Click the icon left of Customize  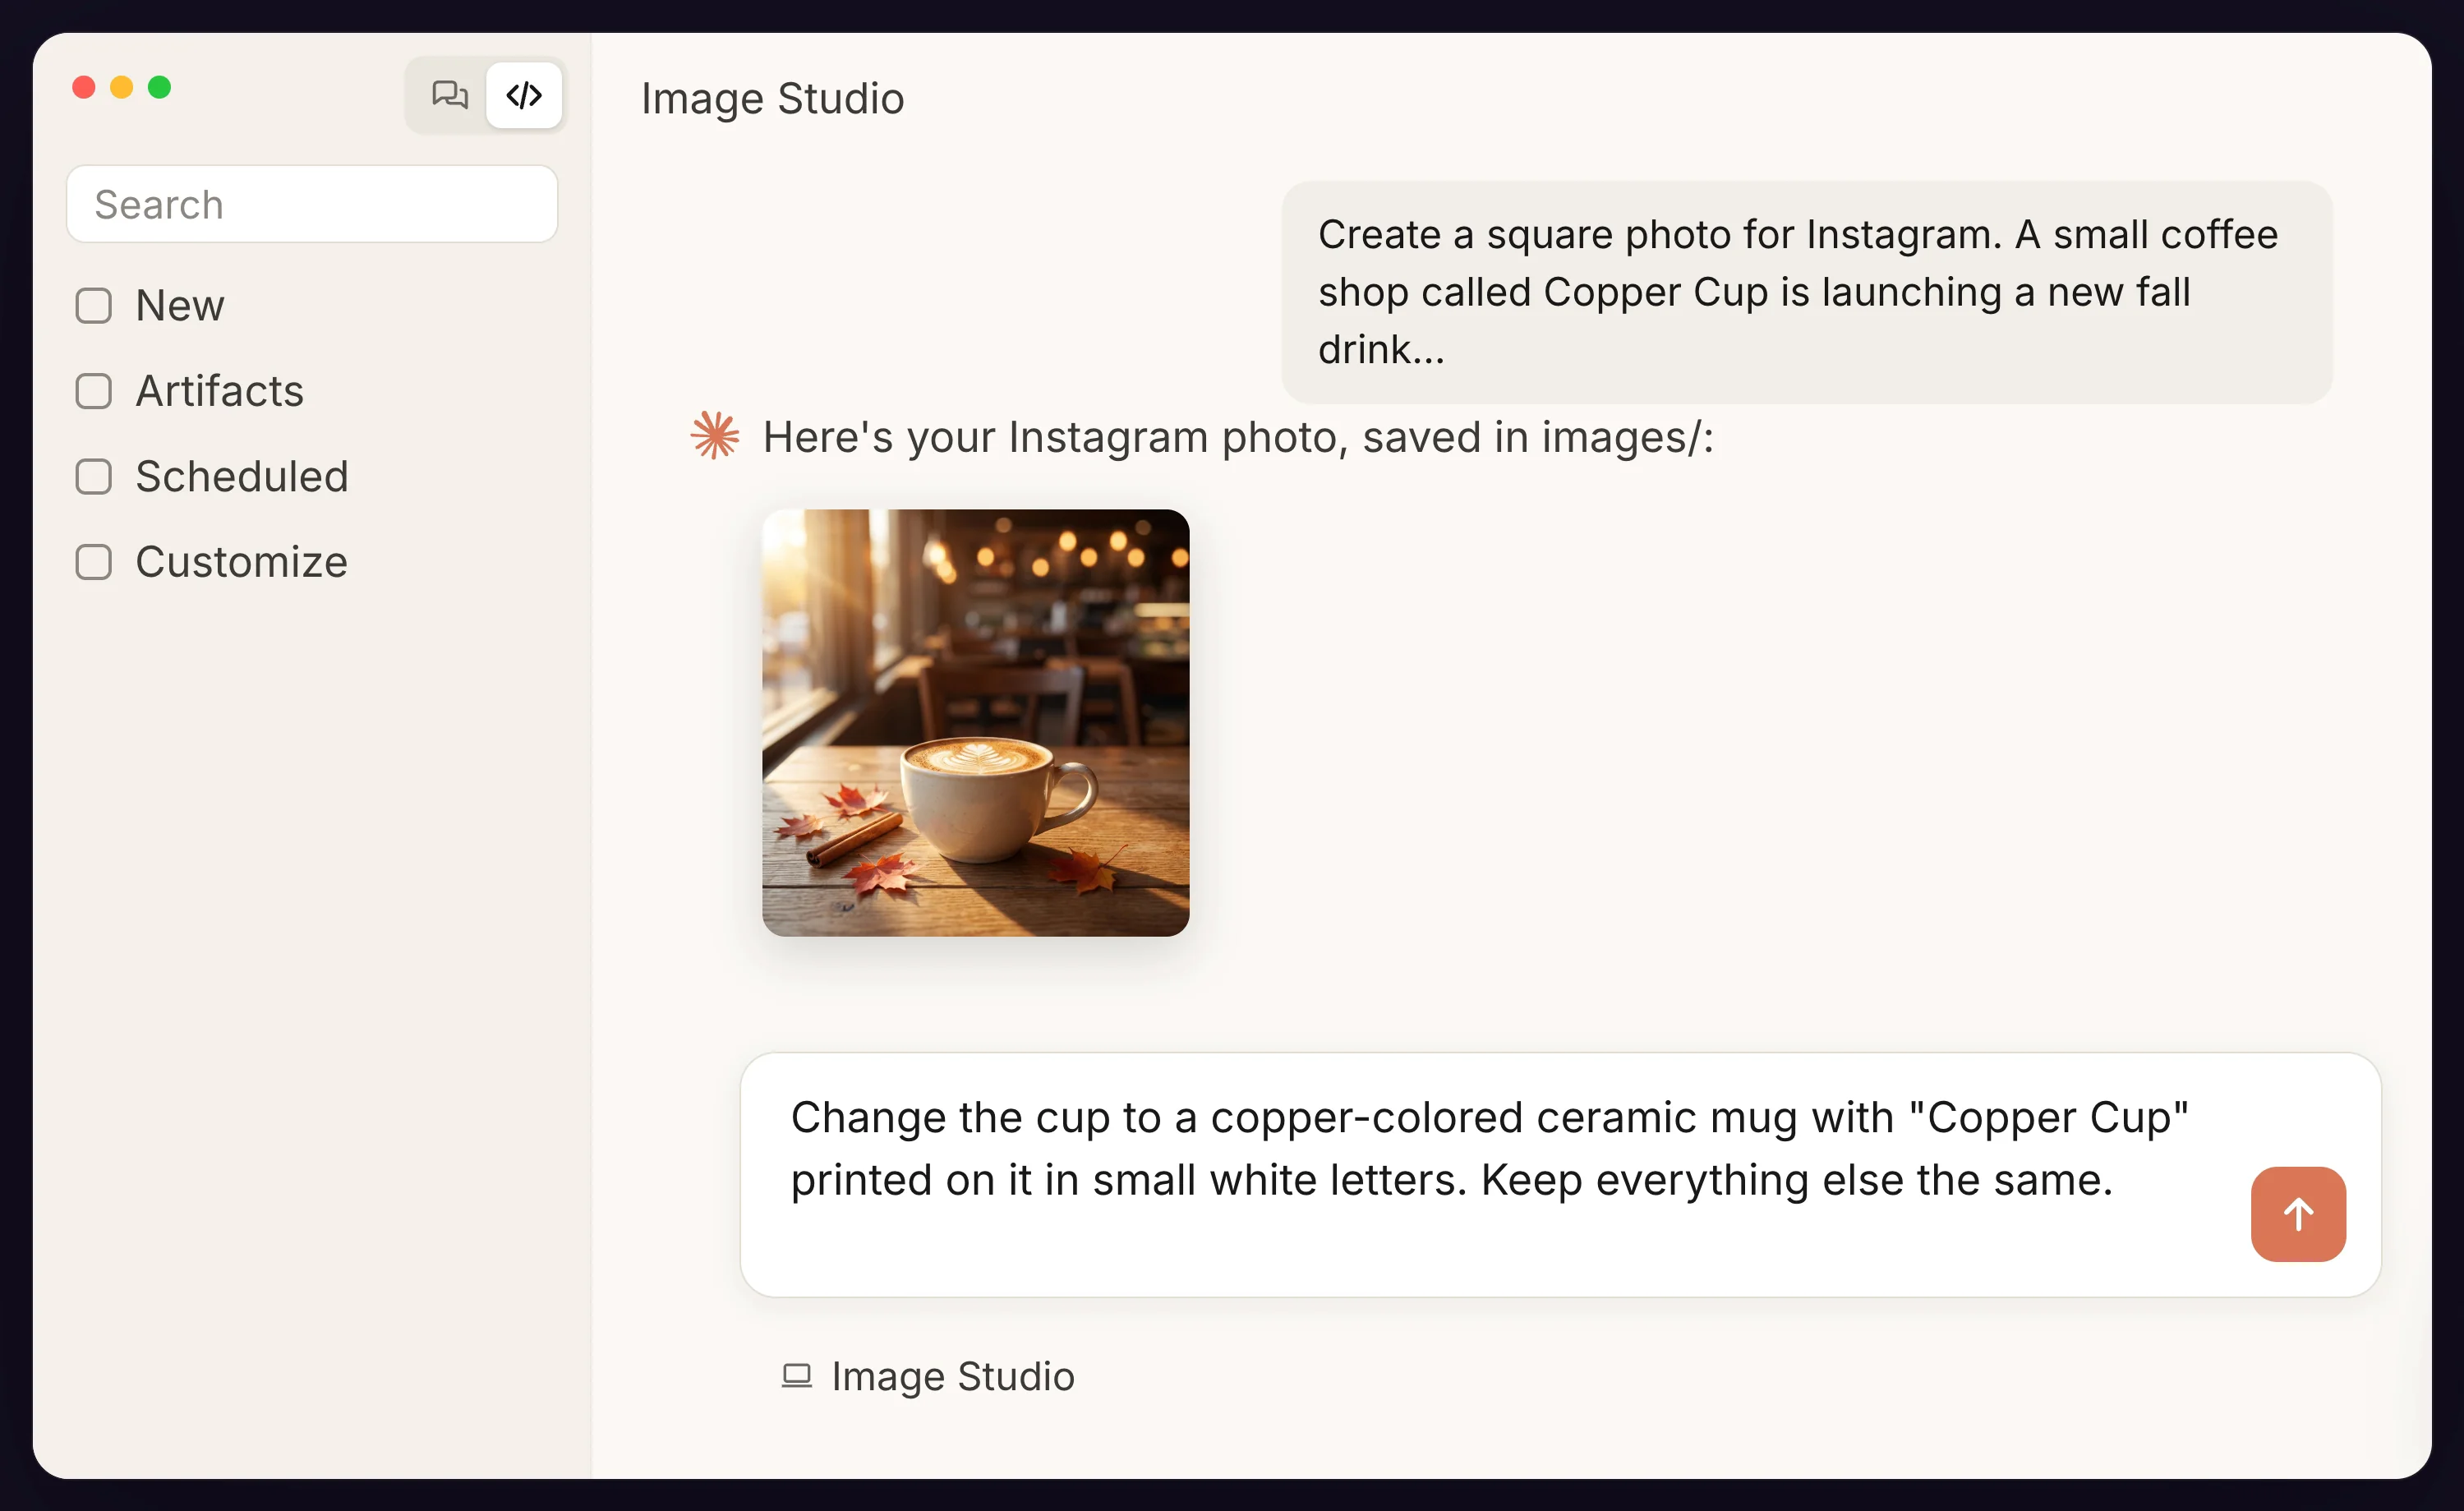pyautogui.click(x=94, y=562)
